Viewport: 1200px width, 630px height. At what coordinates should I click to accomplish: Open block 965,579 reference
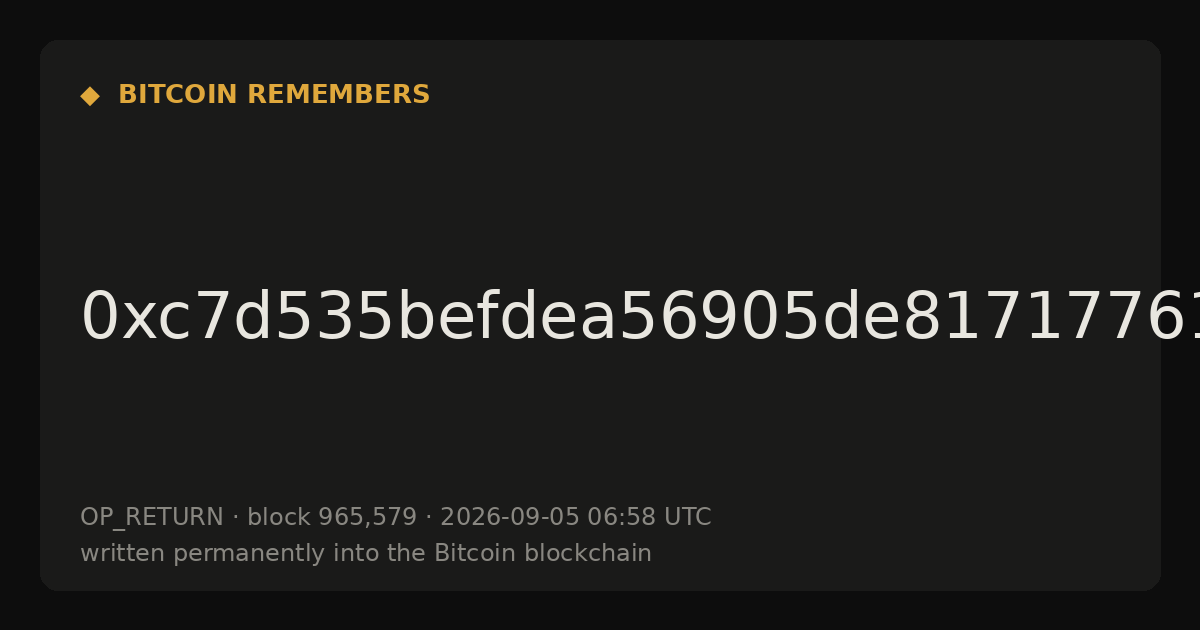[332, 518]
